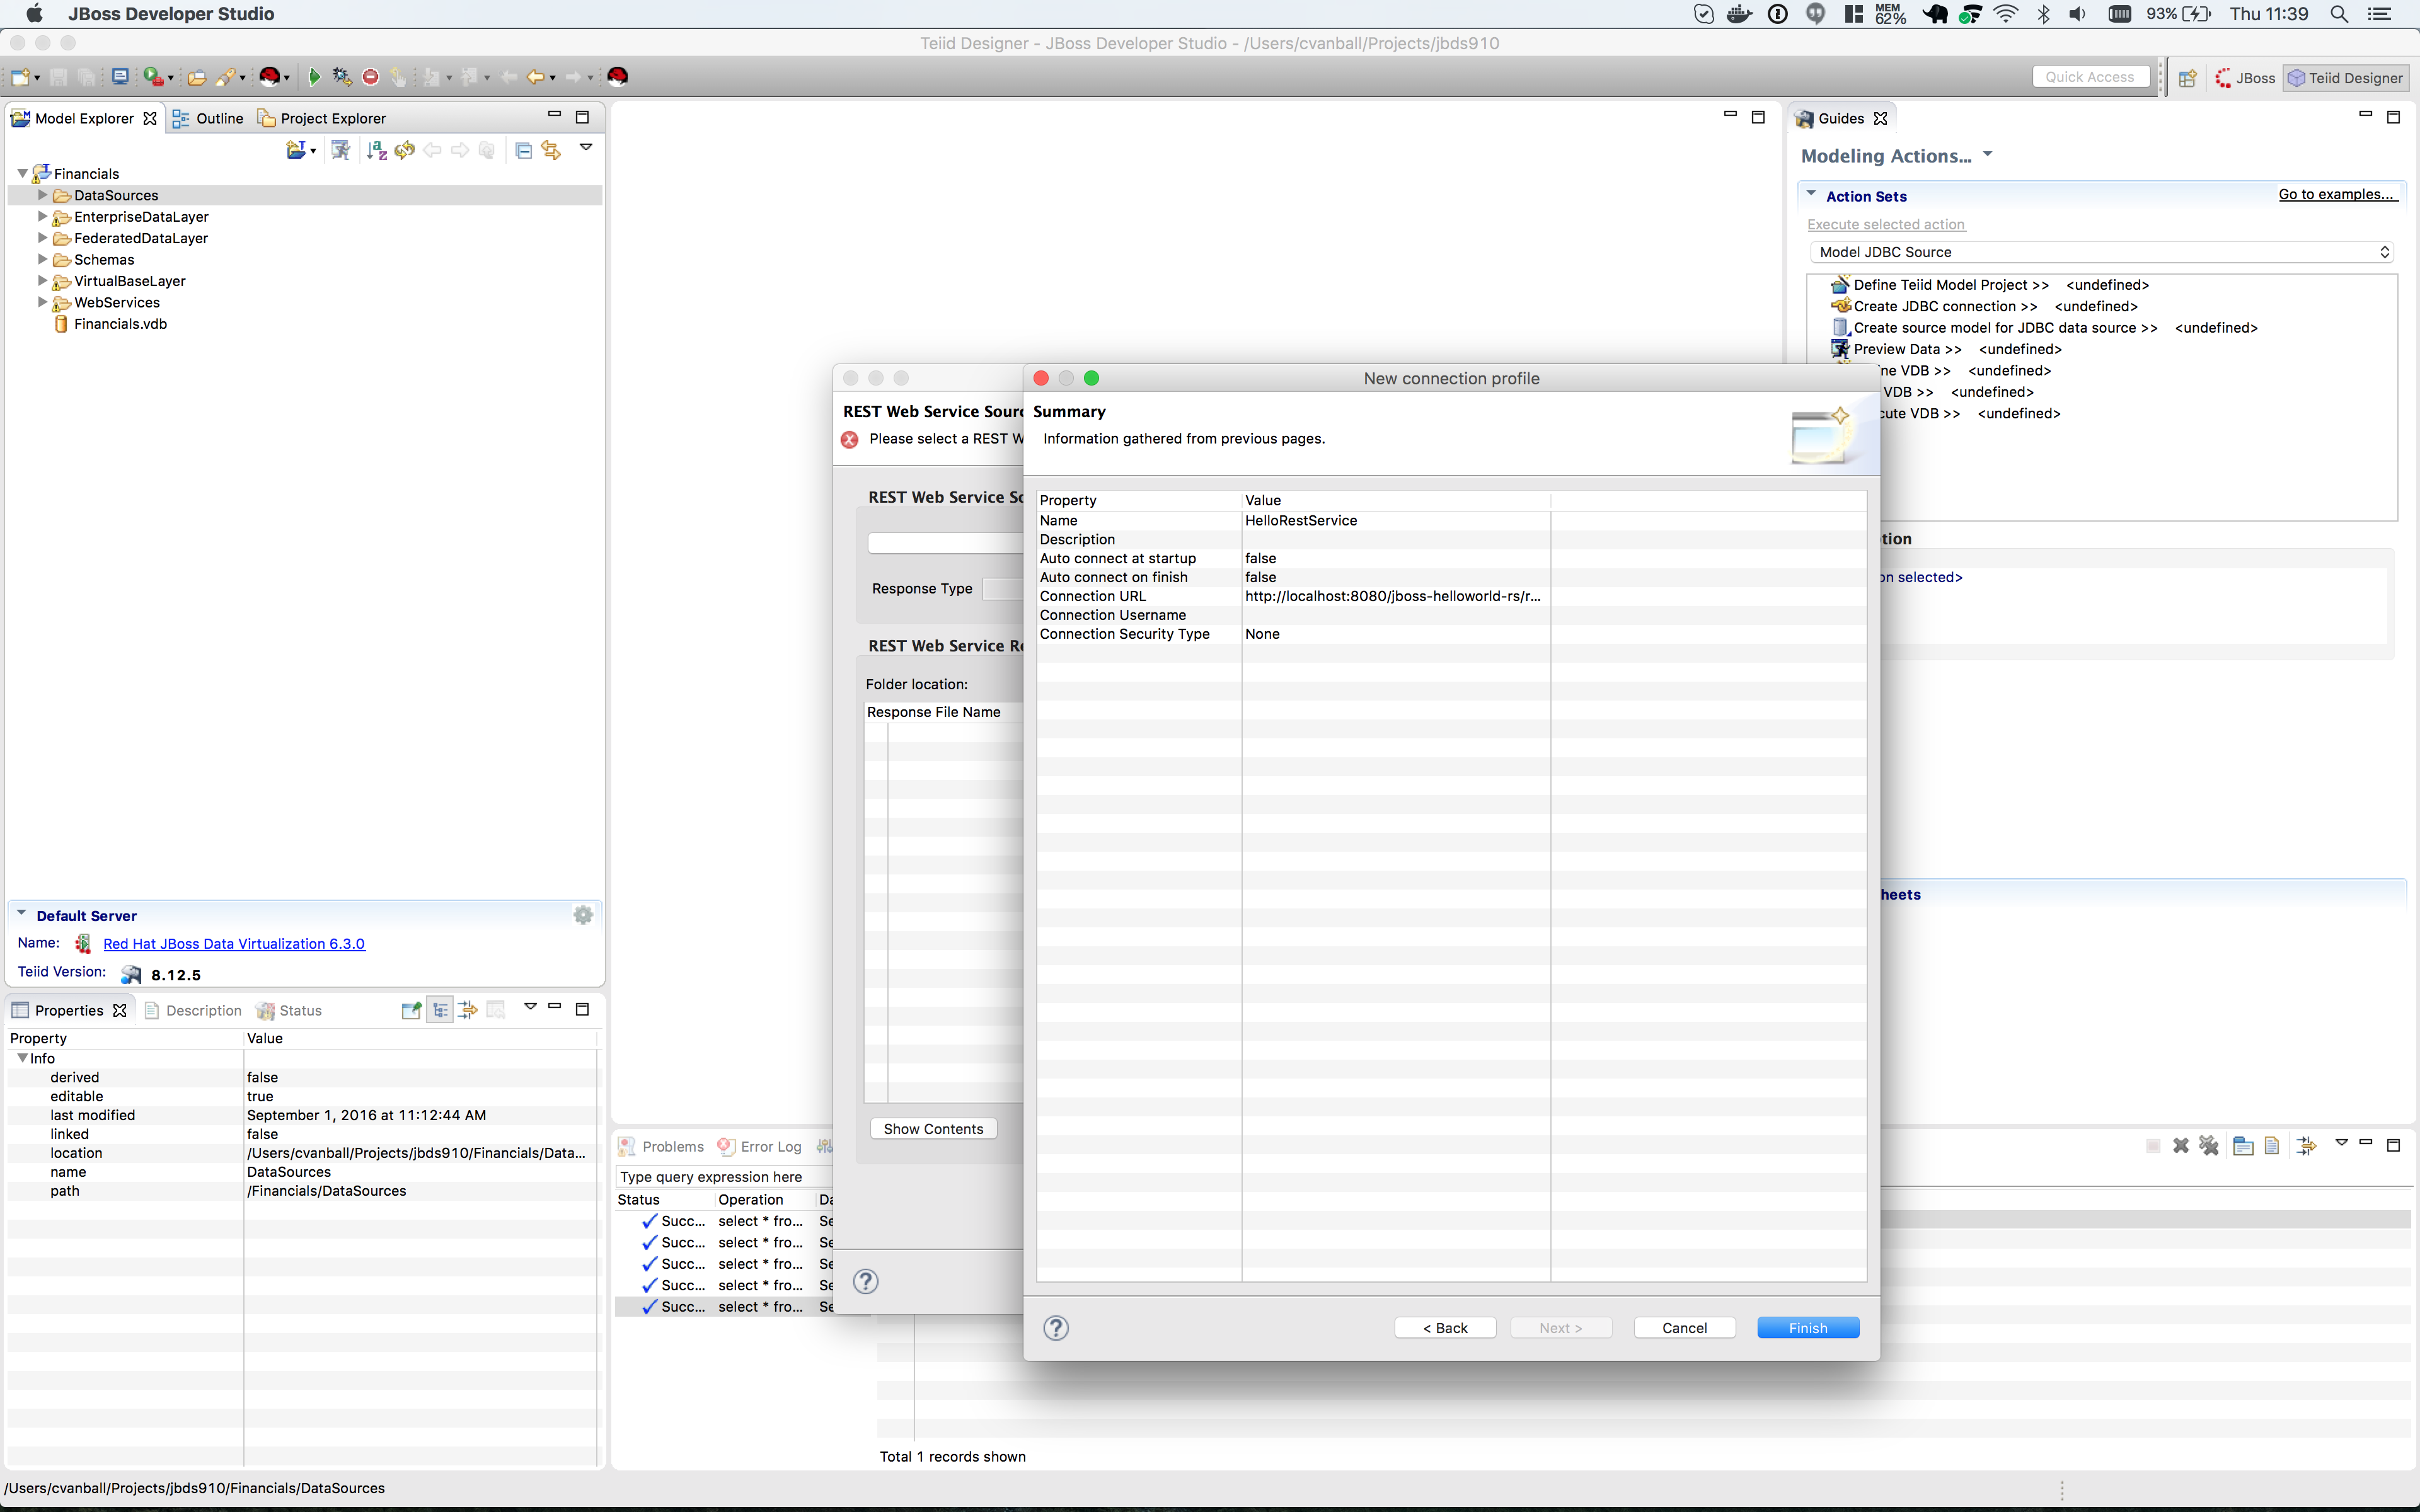Image resolution: width=2420 pixels, height=1512 pixels.
Task: Click the Pin to selection icon in Properties toolbar
Action: (x=410, y=1009)
